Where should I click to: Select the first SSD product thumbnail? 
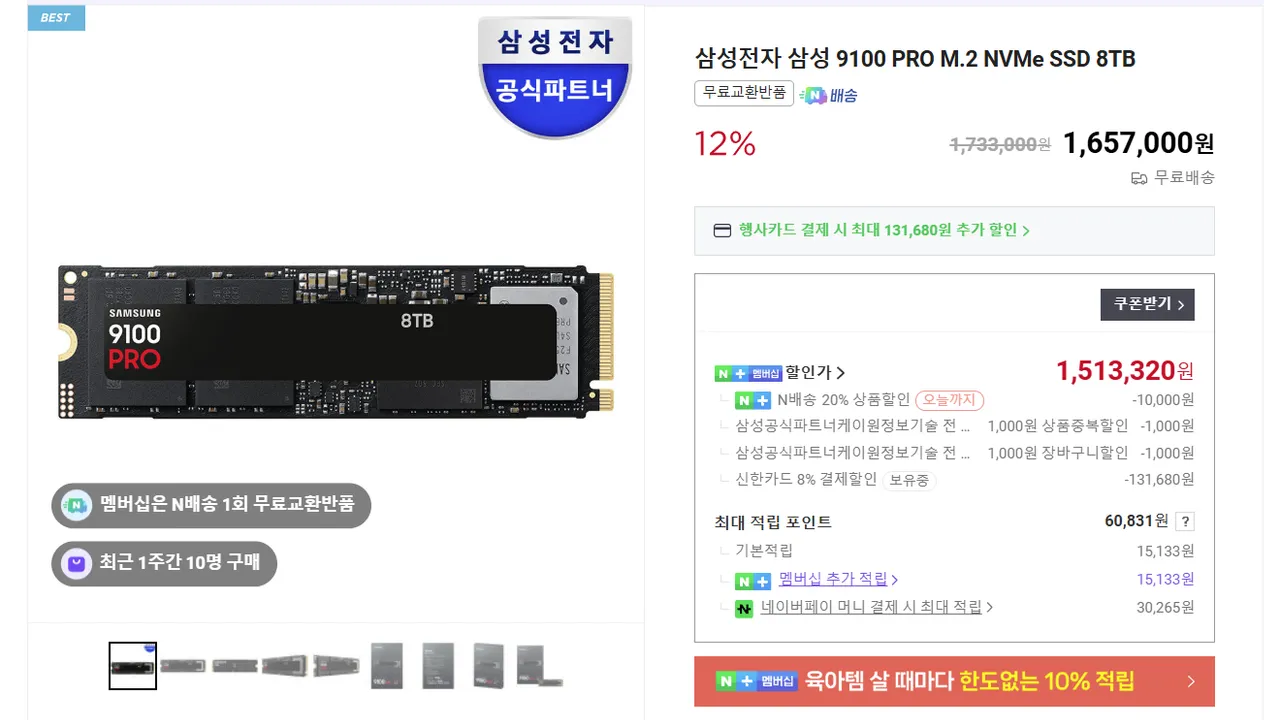(x=133, y=666)
